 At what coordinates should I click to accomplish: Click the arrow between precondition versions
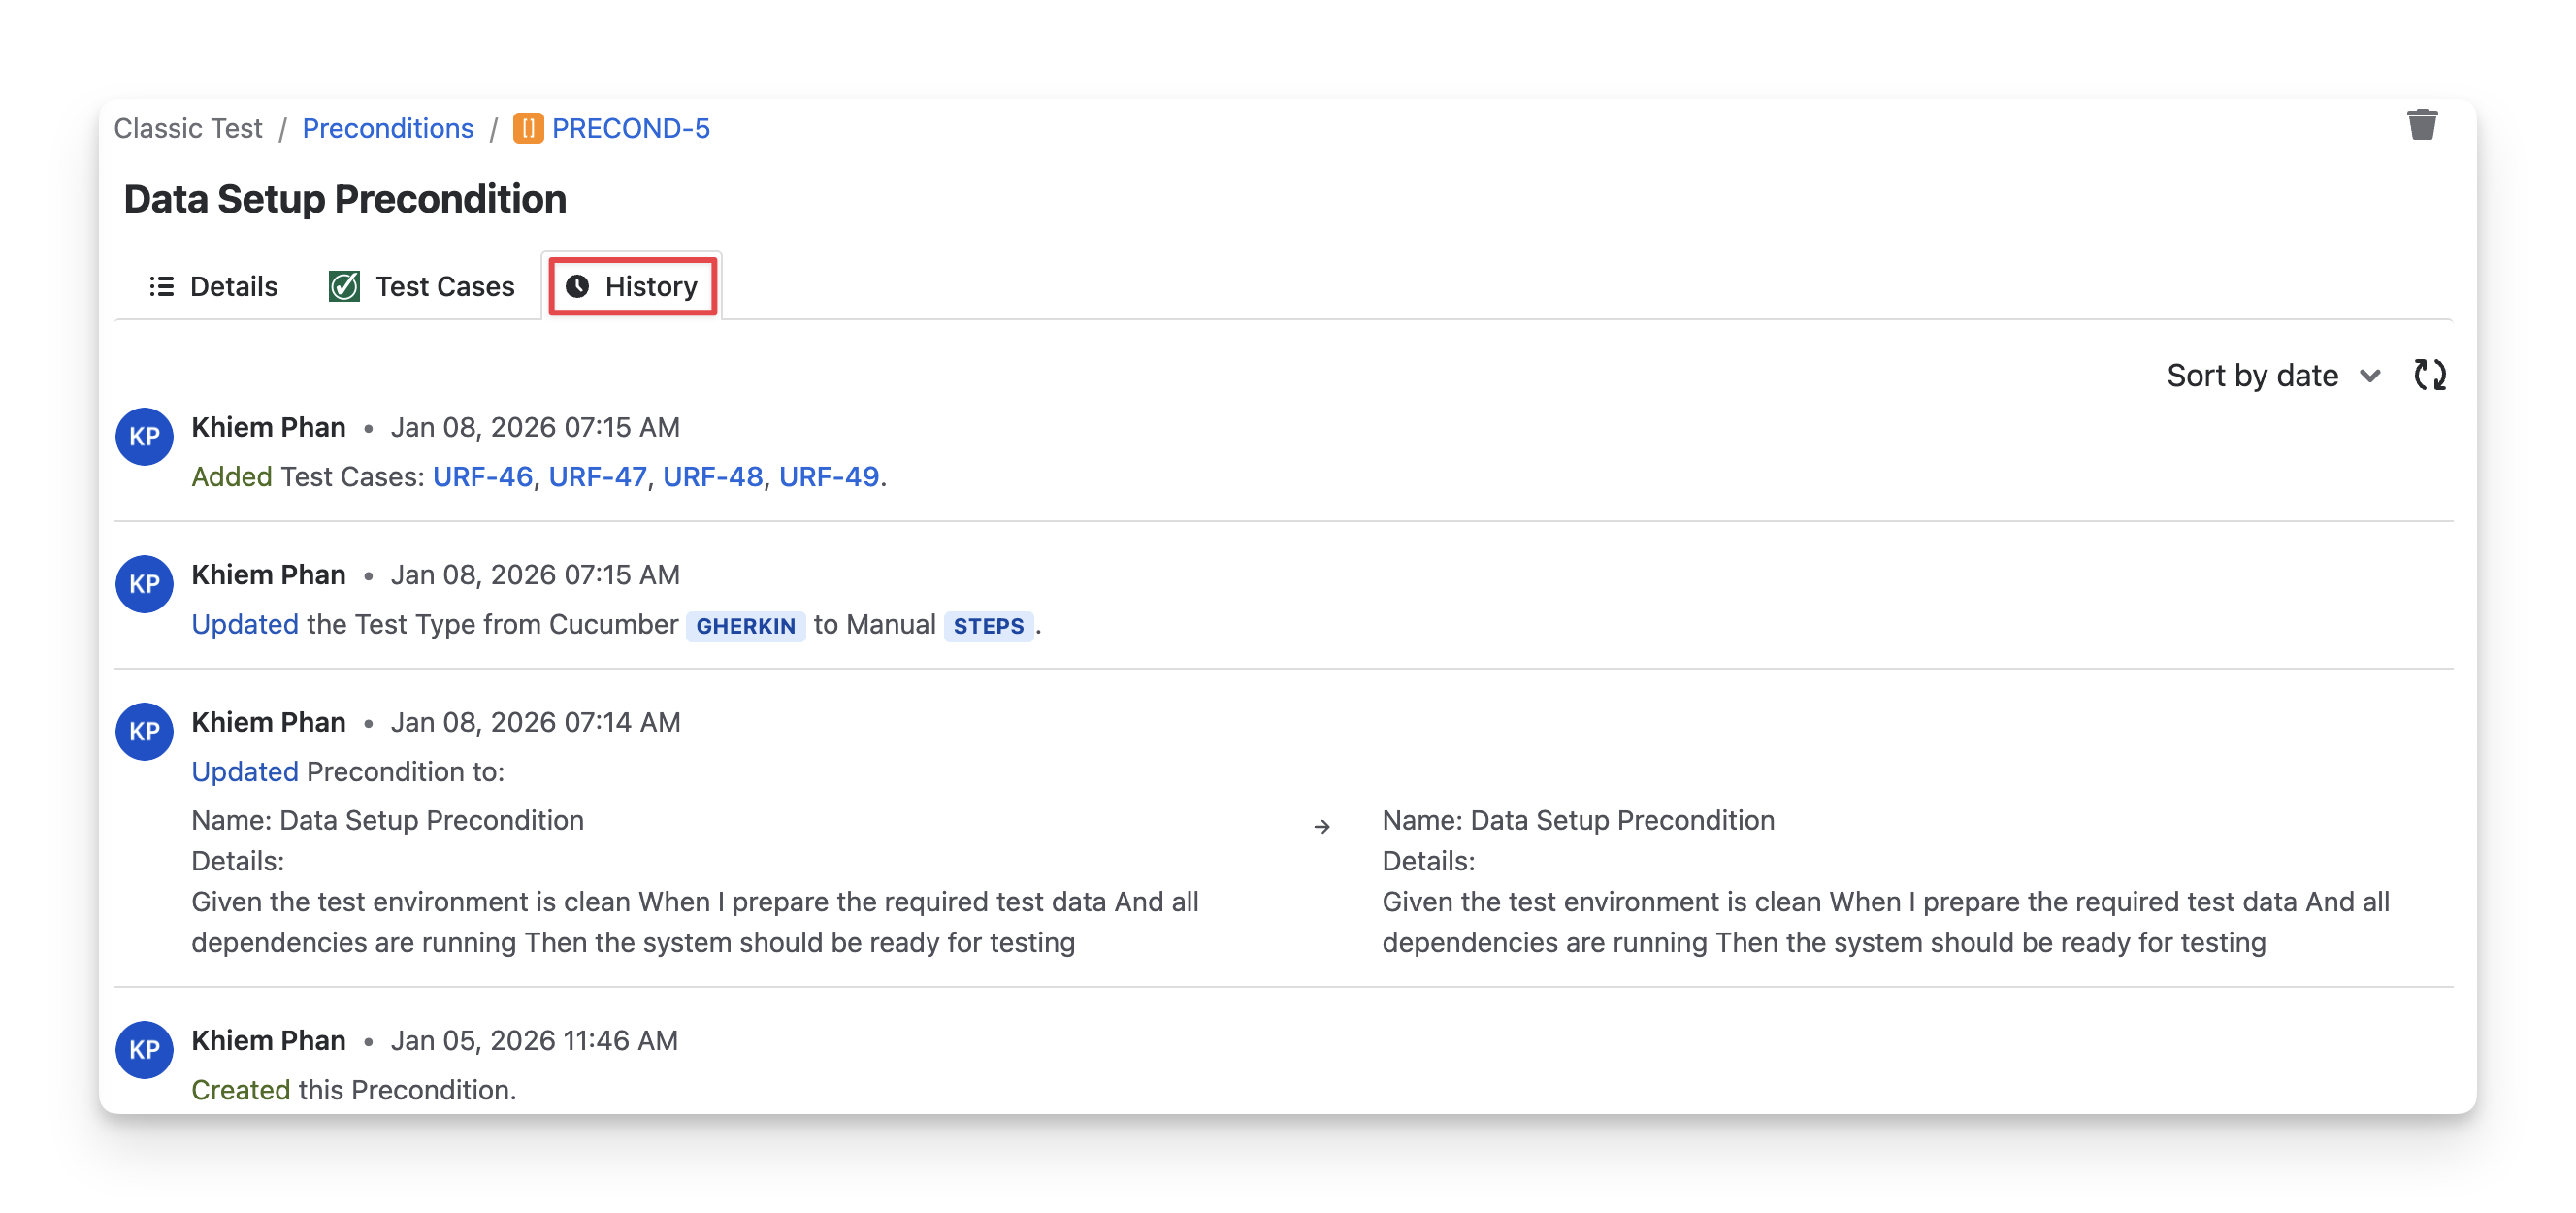pos(1321,826)
